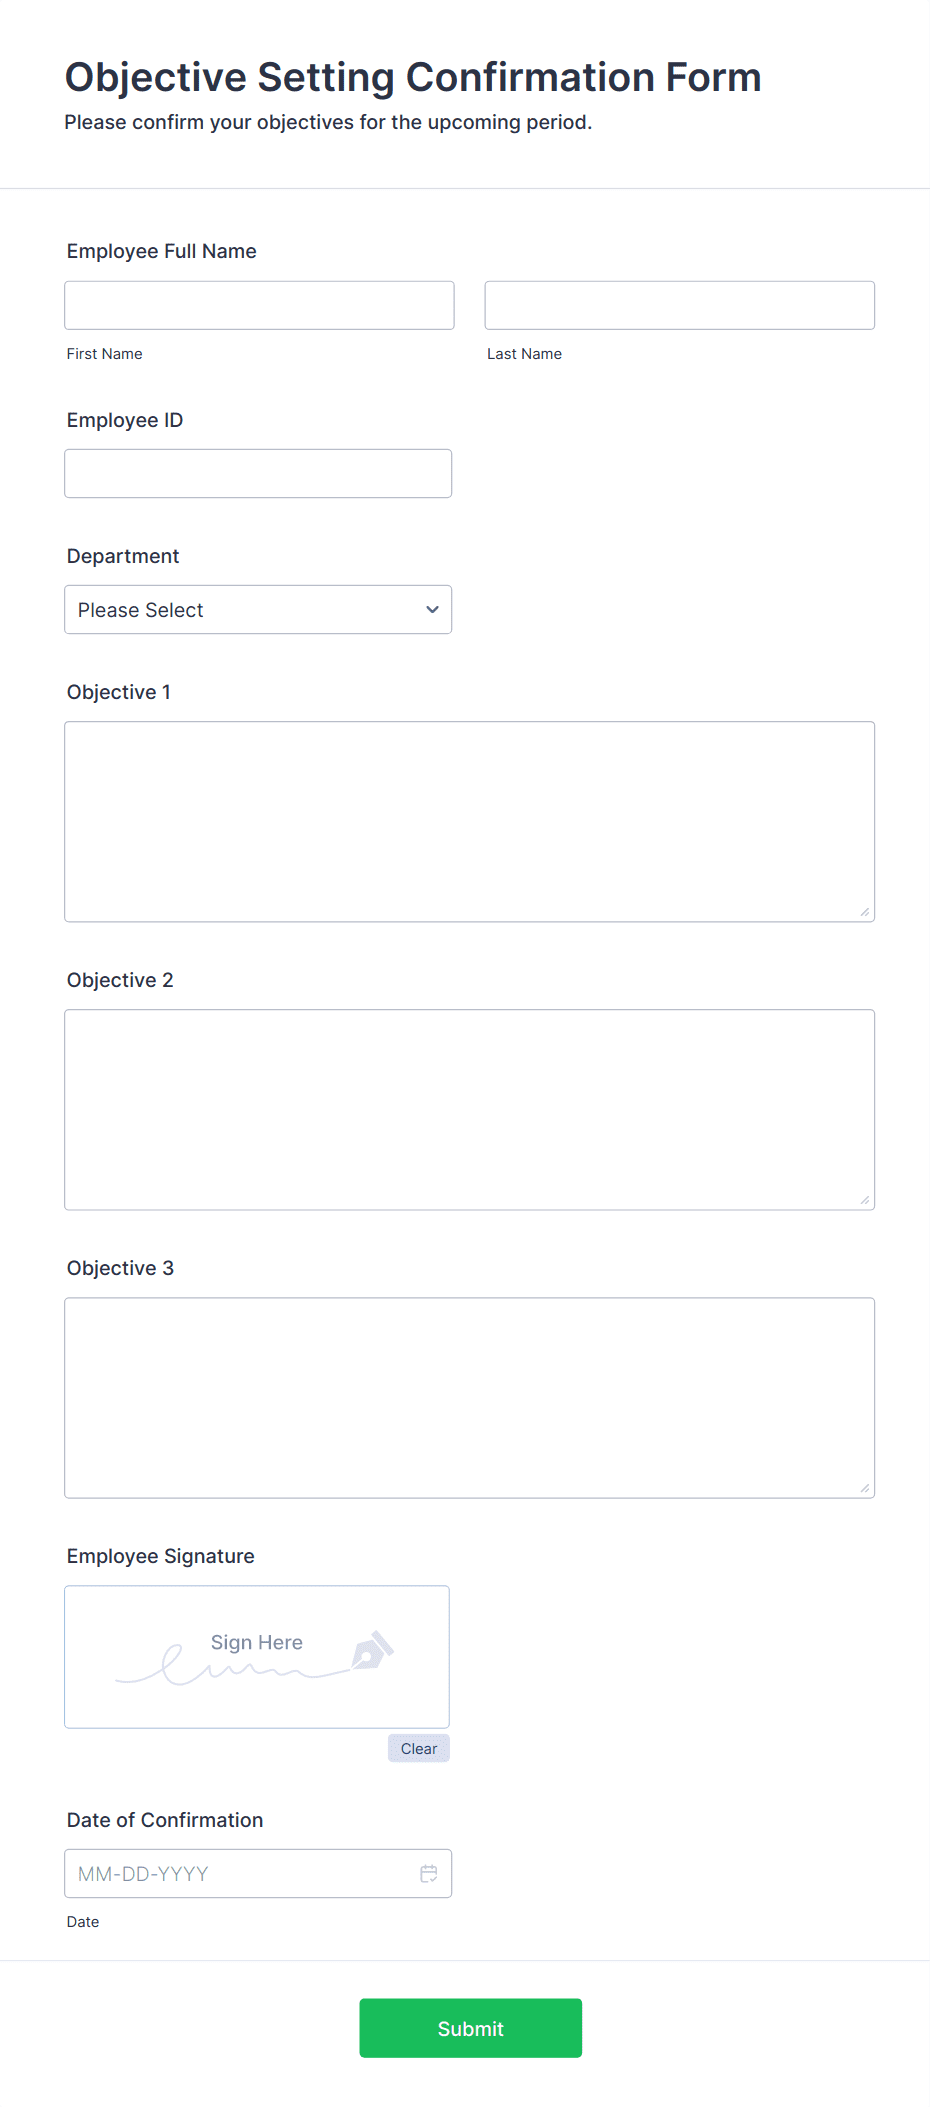Open the Date of Confirmation date picker
This screenshot has width=930, height=2107.
click(x=429, y=1873)
